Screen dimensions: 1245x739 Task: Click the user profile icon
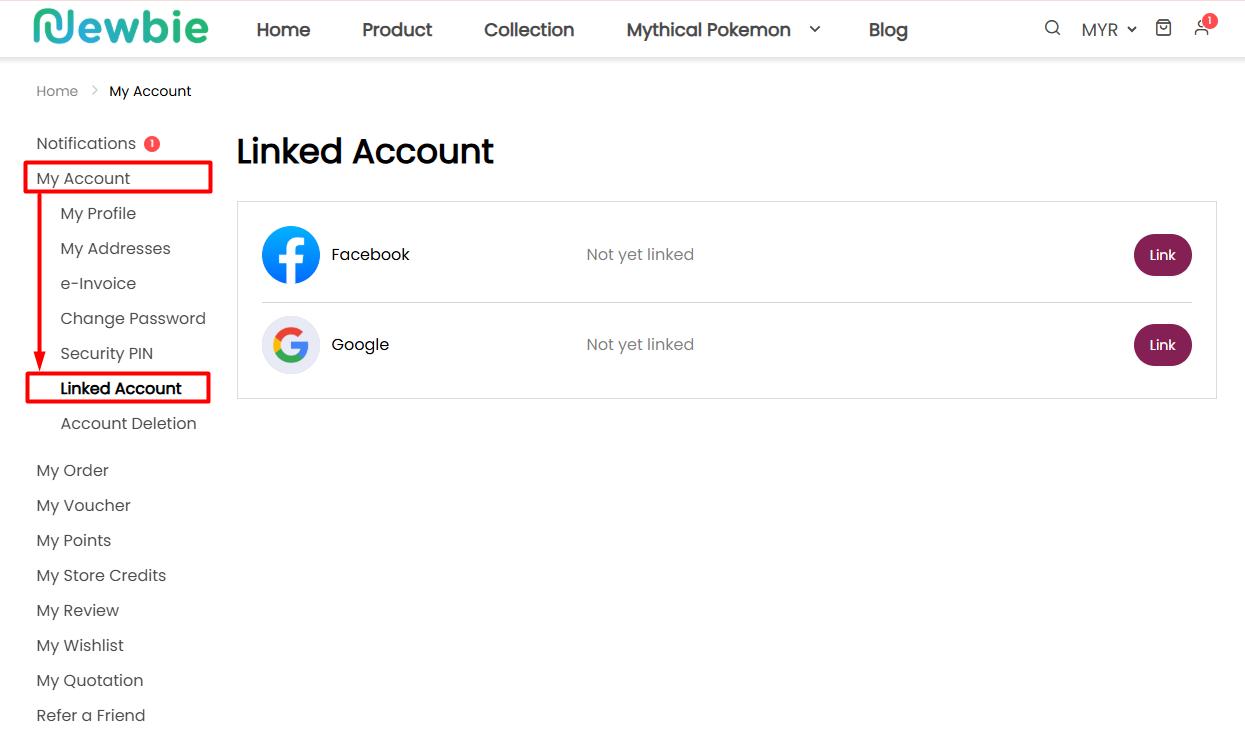point(1202,28)
